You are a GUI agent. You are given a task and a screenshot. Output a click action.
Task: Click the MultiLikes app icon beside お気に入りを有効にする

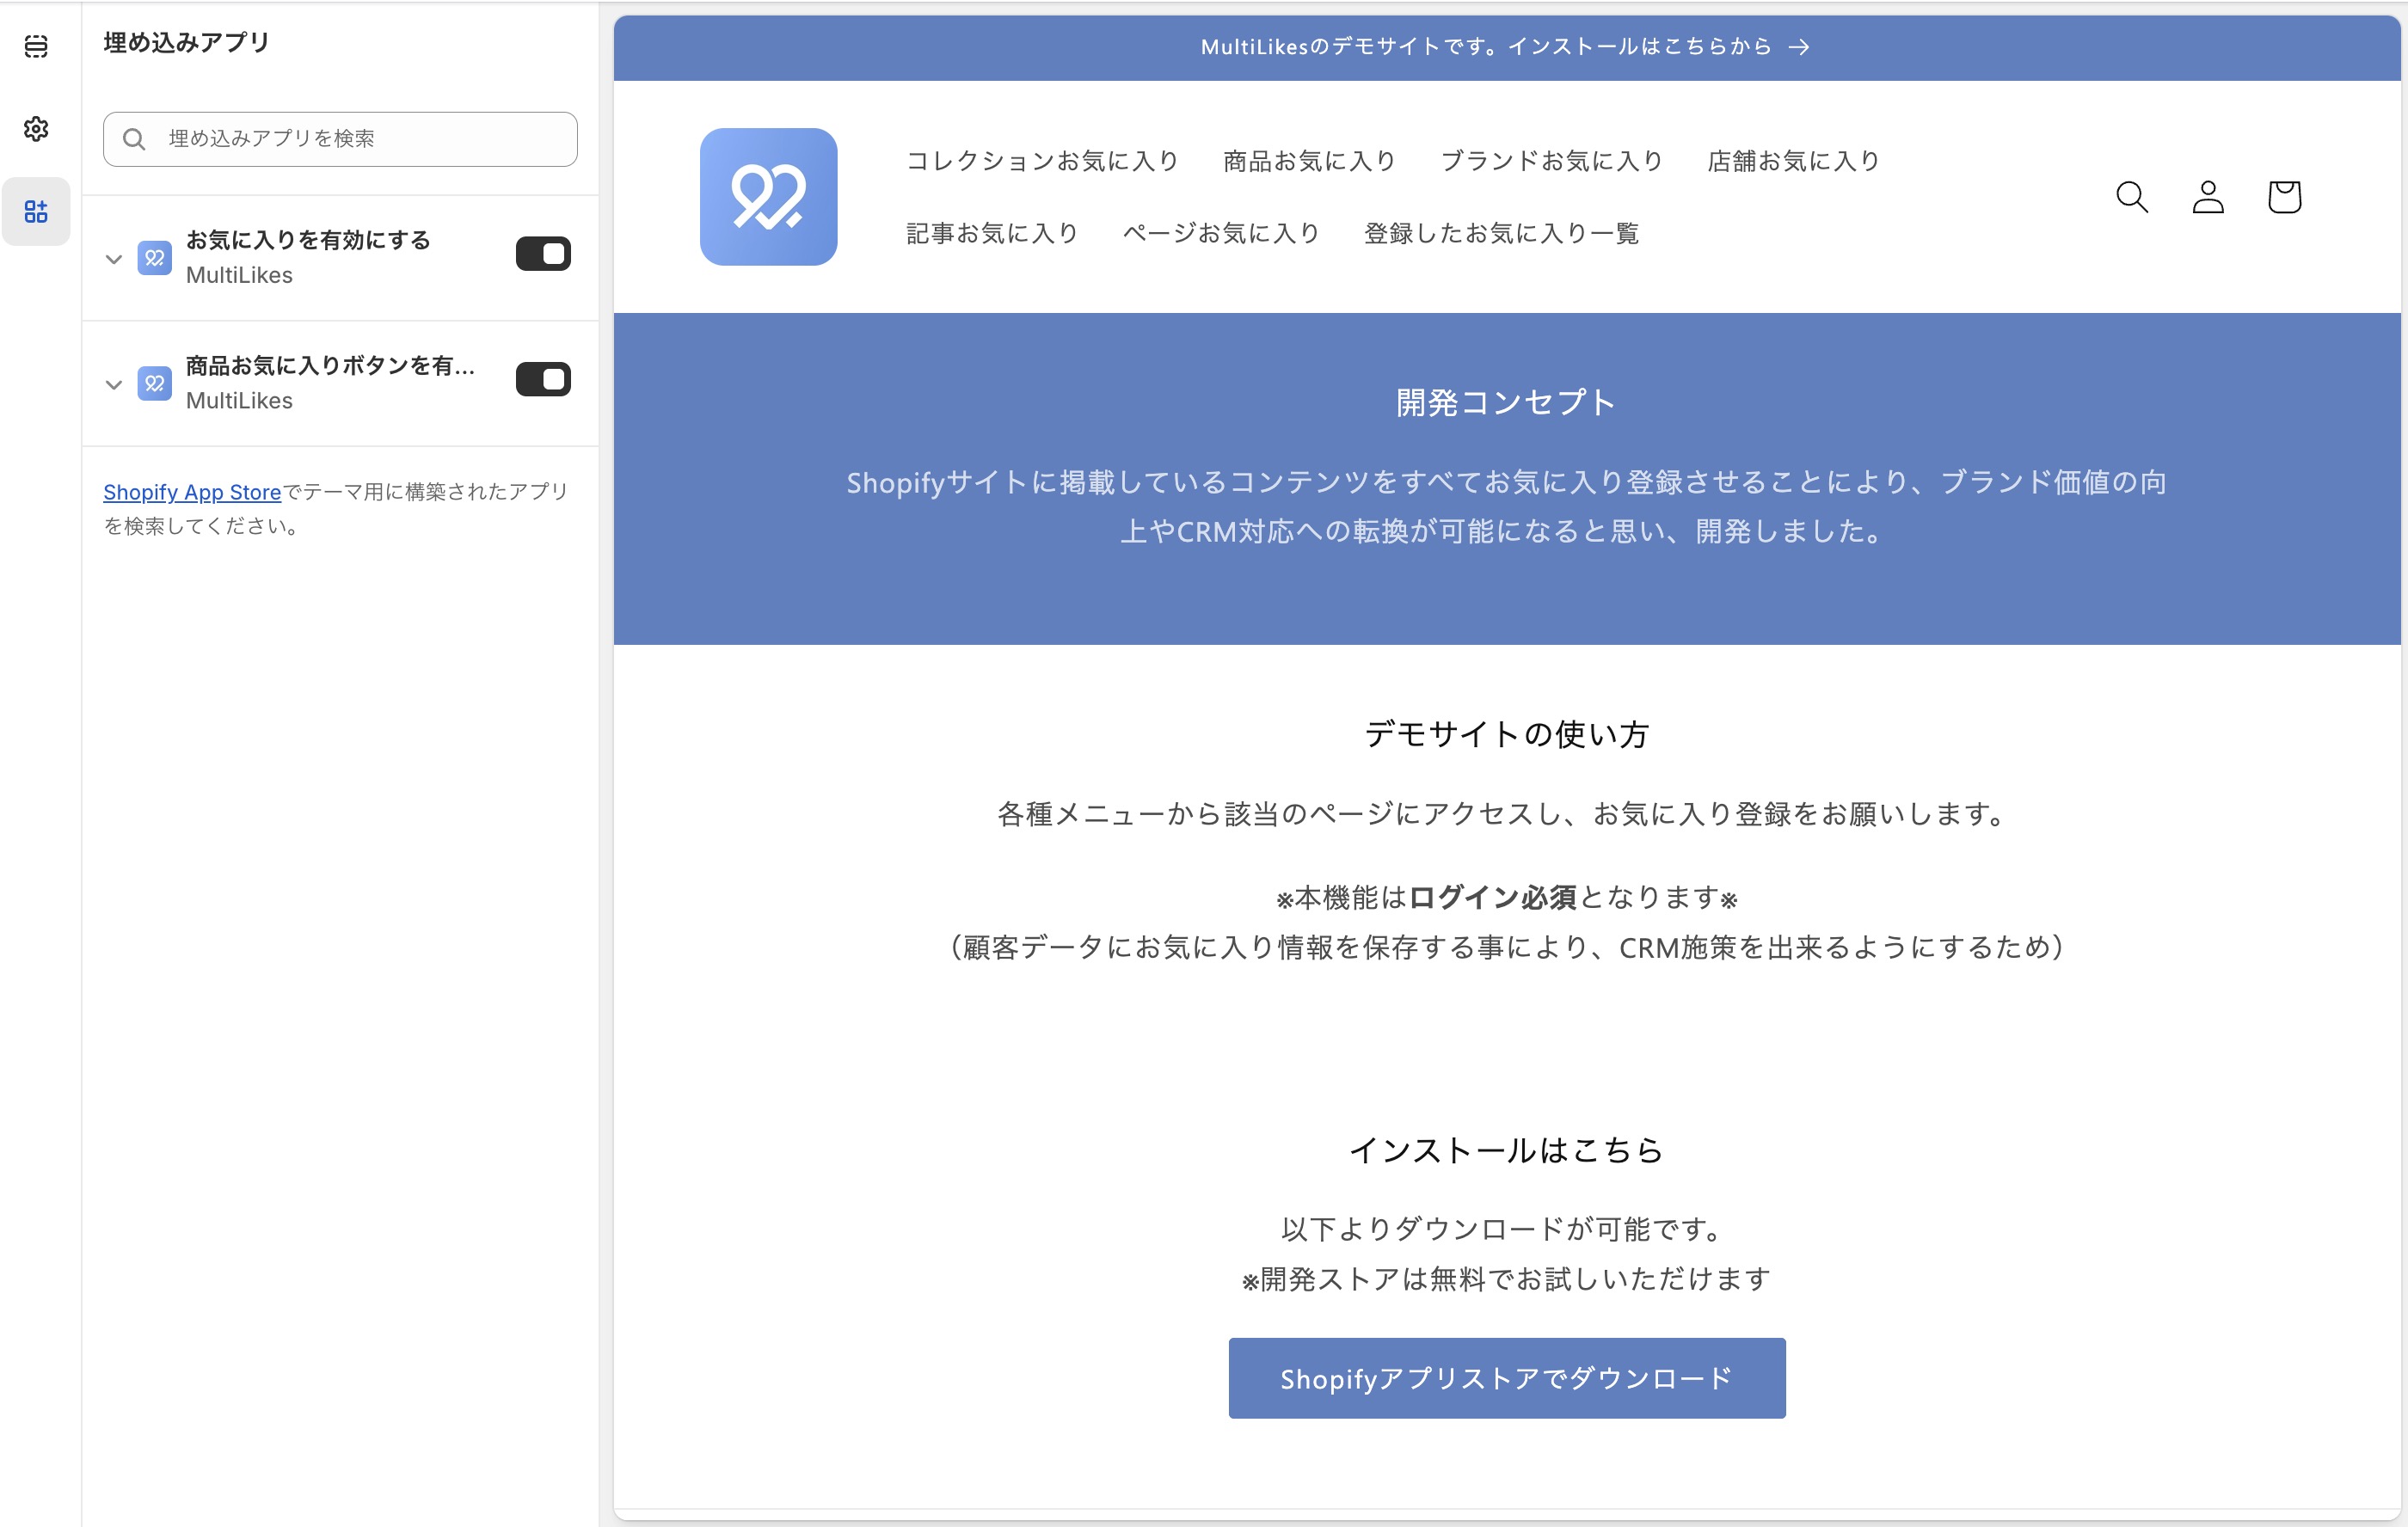154,258
